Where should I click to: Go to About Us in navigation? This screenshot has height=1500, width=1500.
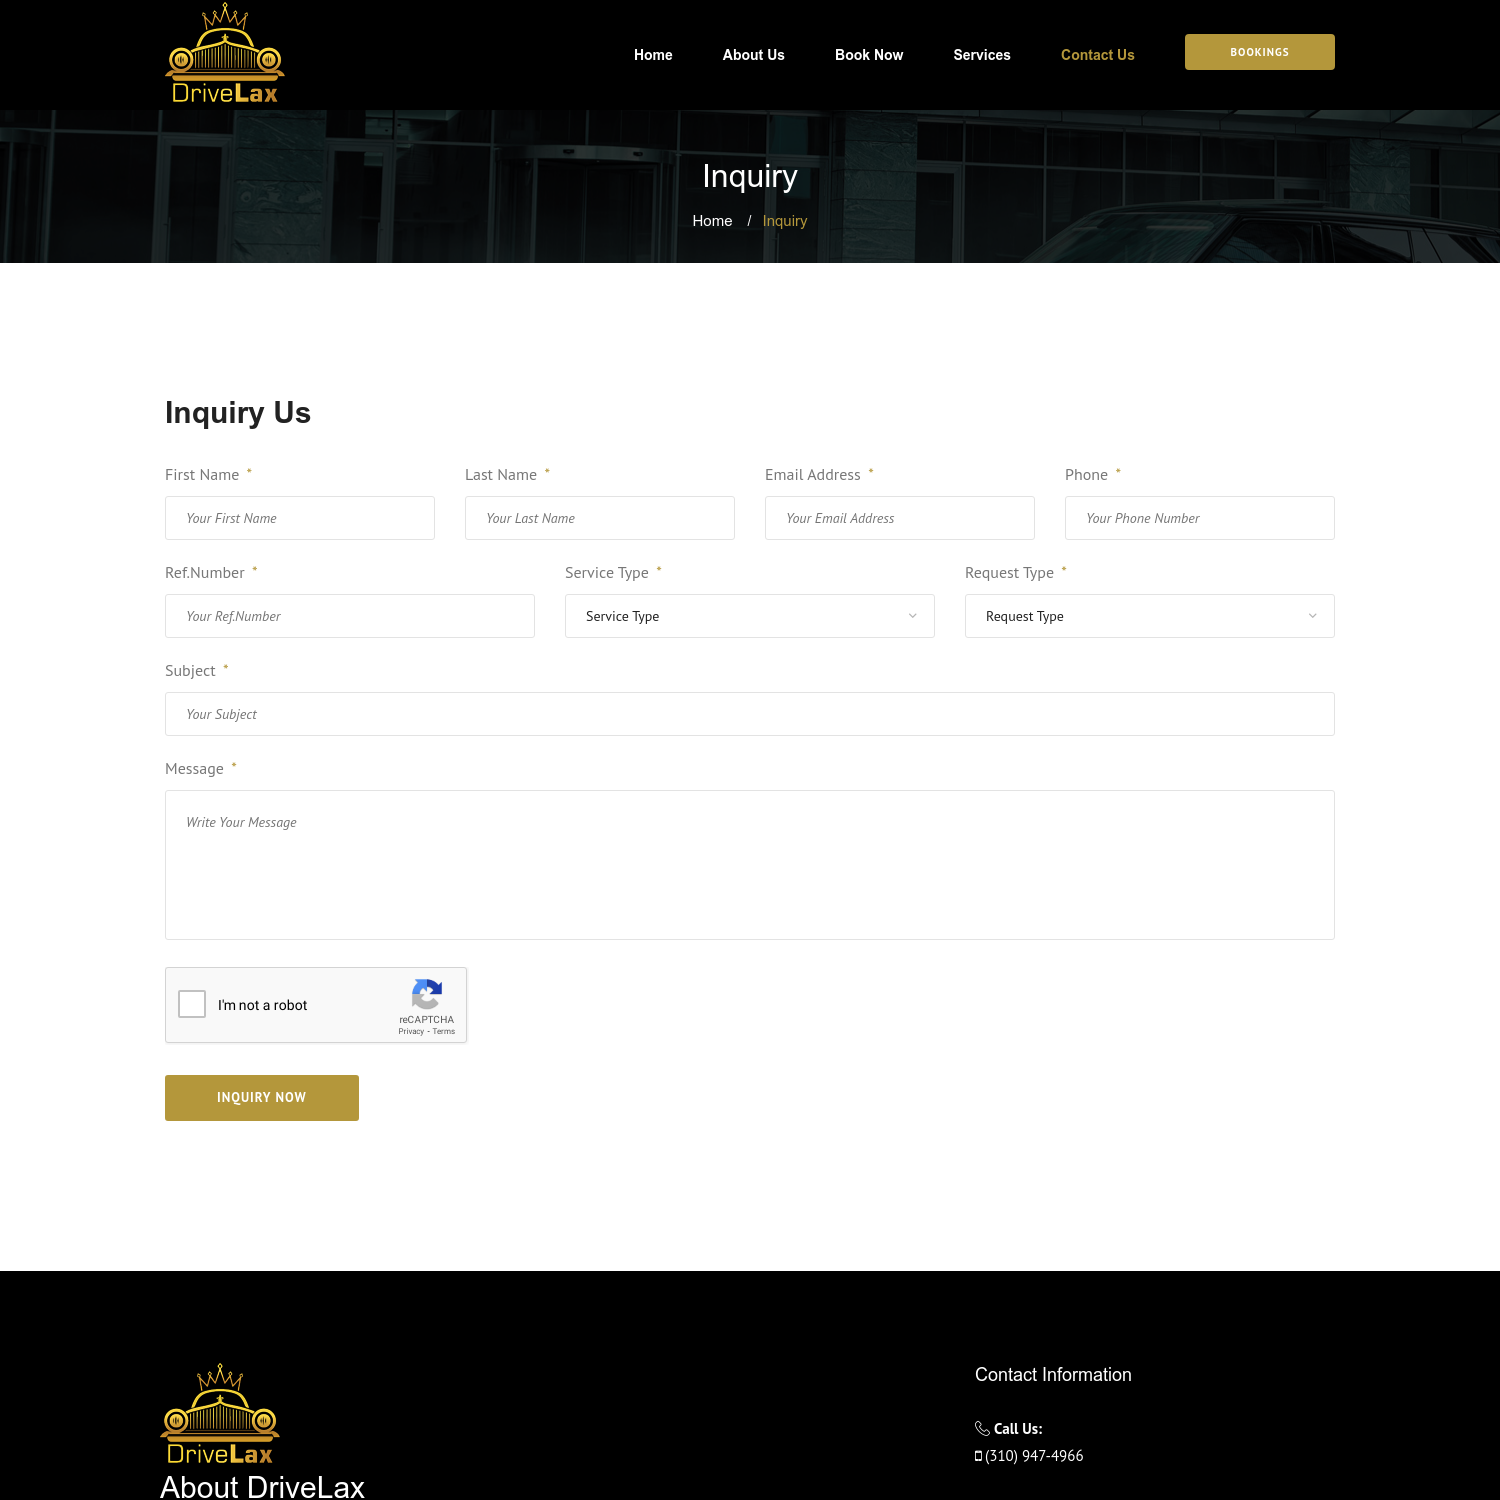tap(753, 55)
